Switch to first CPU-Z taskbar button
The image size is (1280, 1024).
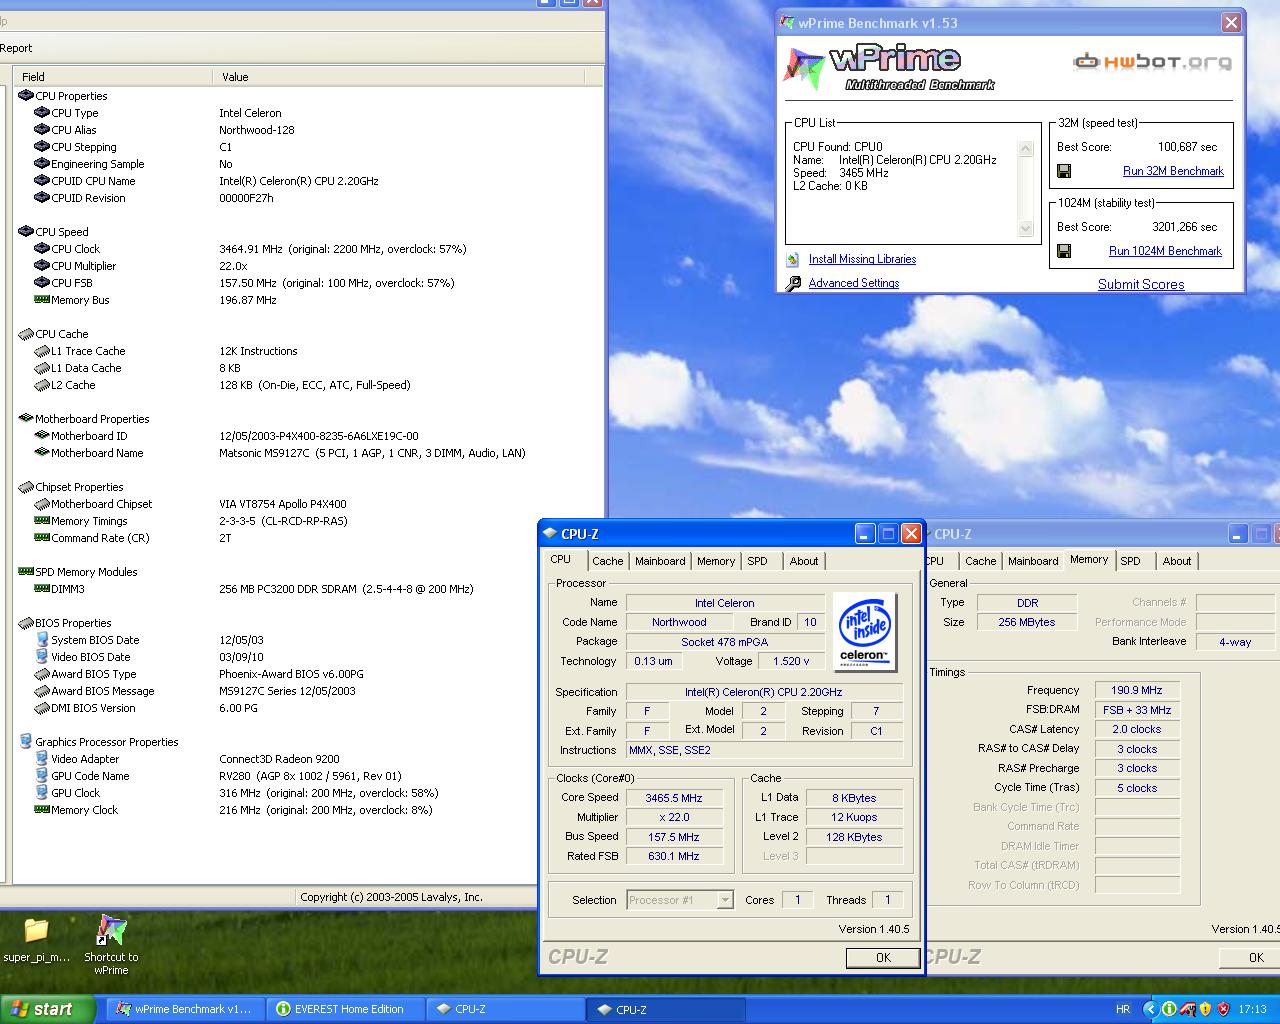pos(505,1010)
